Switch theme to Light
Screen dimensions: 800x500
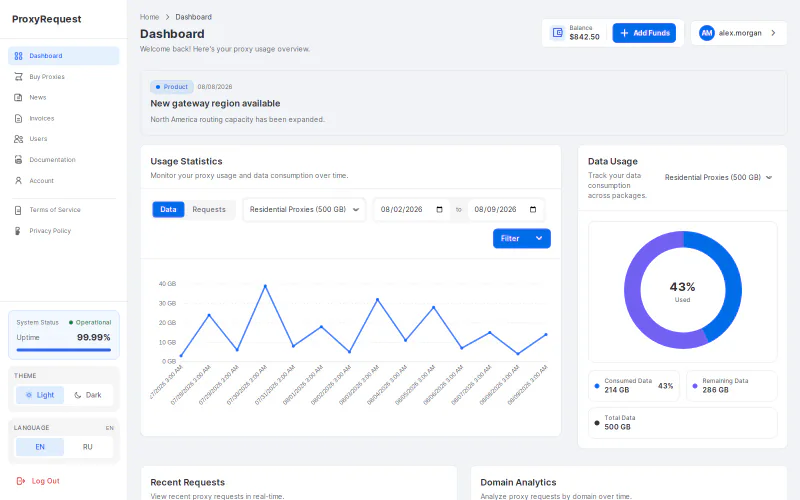click(40, 395)
